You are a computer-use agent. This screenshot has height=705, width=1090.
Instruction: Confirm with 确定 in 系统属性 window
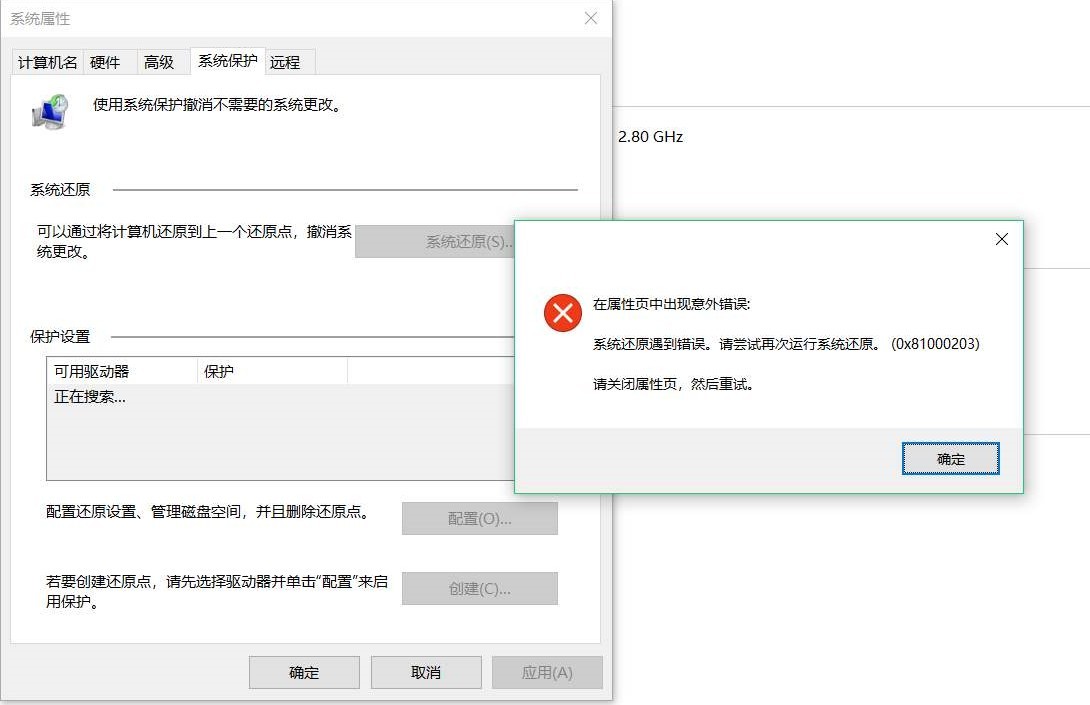(x=304, y=673)
